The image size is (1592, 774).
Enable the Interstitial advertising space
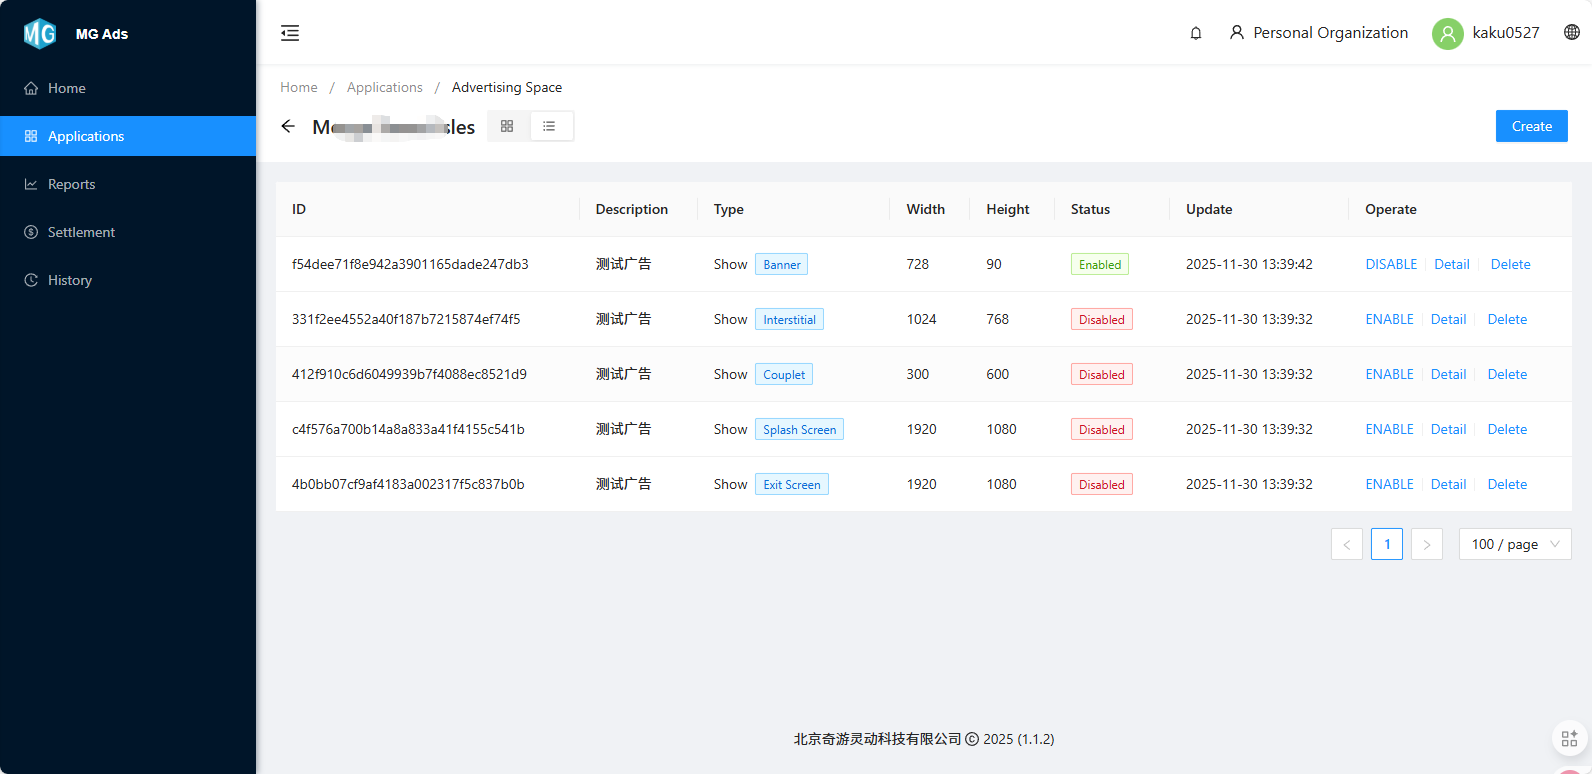pyautogui.click(x=1389, y=319)
